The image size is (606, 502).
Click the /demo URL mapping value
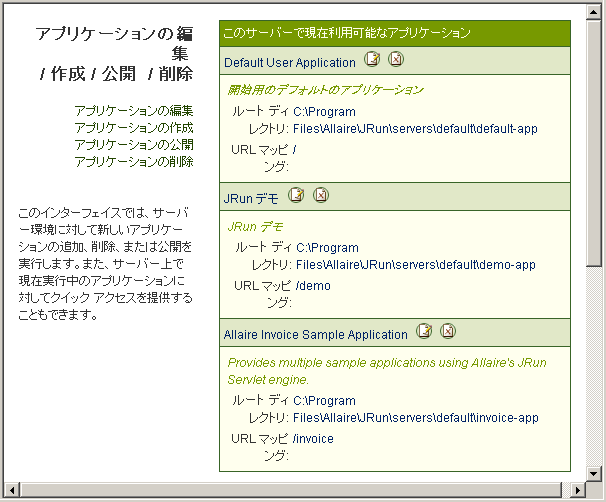313,286
